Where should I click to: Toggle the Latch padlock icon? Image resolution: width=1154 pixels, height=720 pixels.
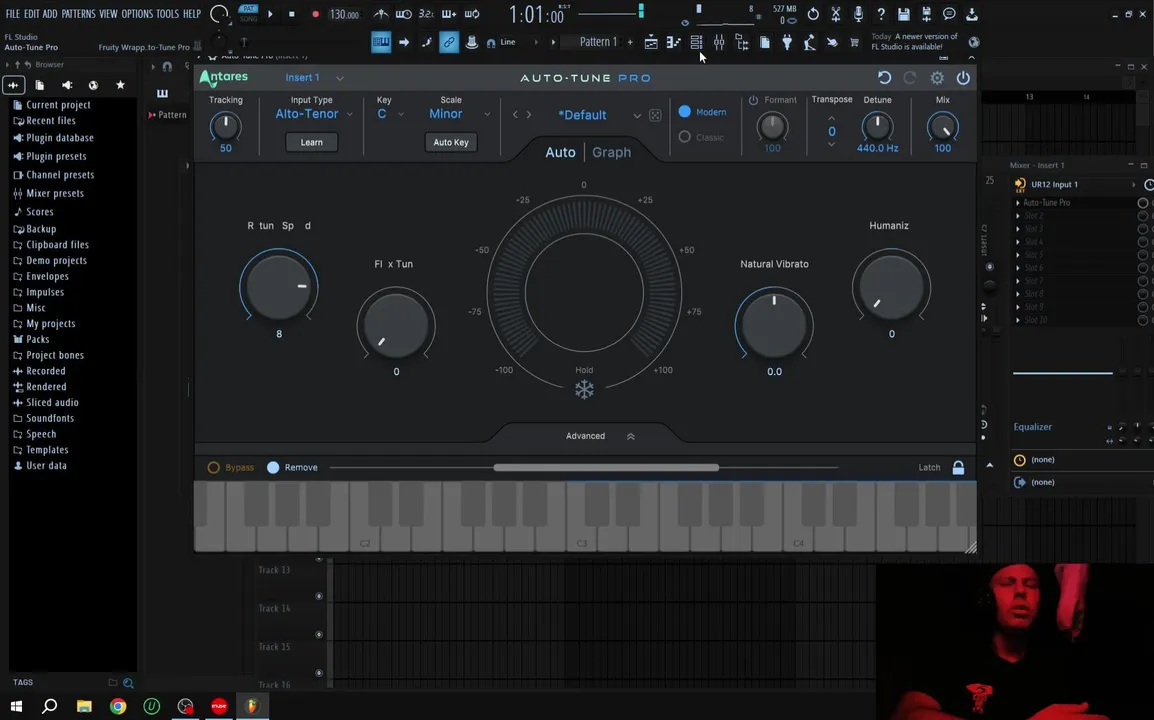tap(958, 467)
